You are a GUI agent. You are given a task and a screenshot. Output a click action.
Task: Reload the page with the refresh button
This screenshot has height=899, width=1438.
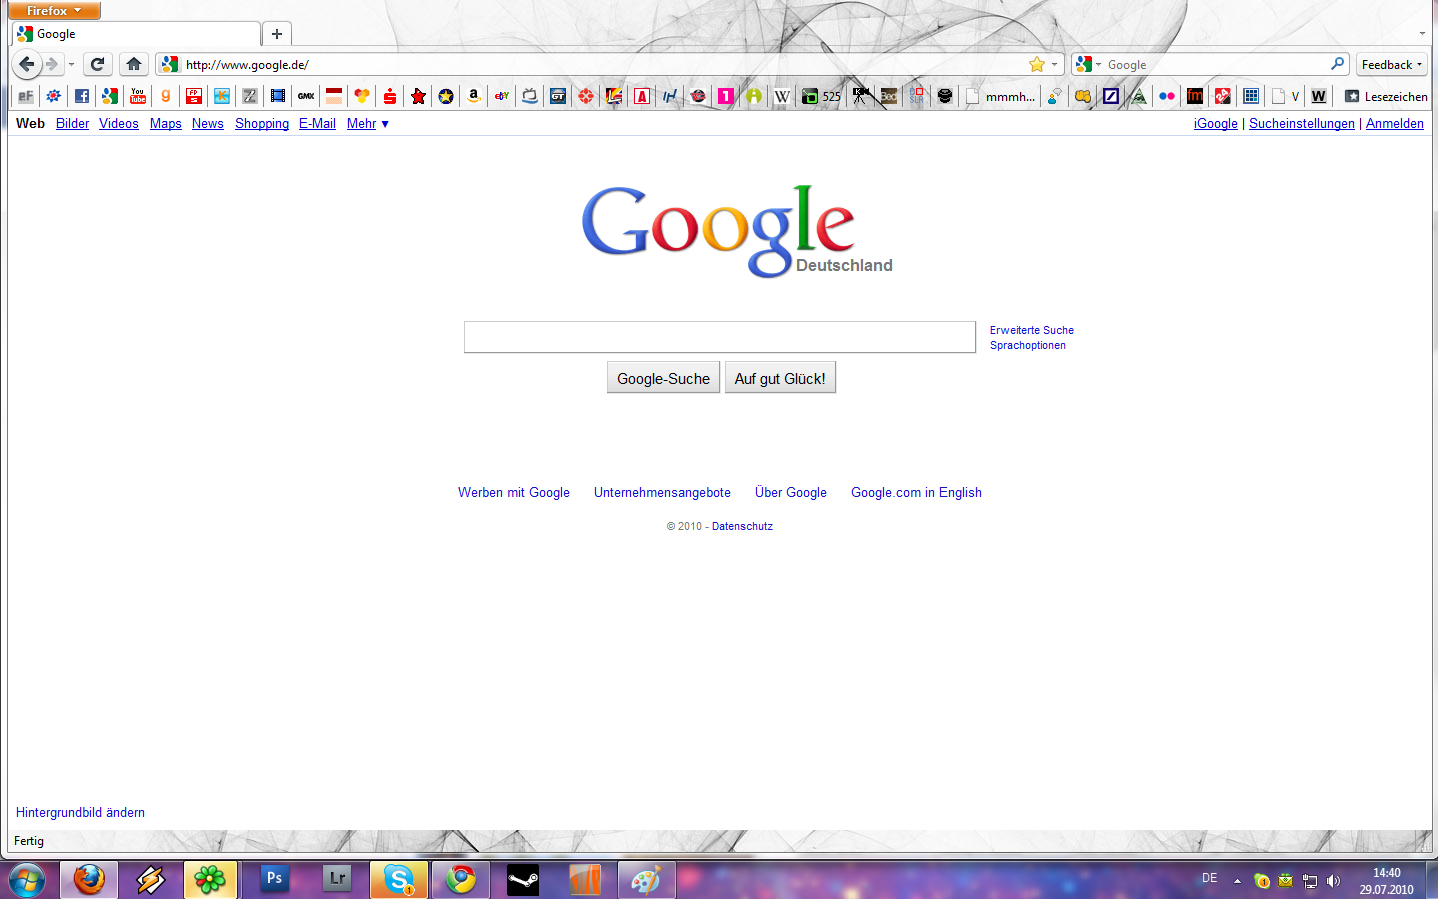pyautogui.click(x=97, y=64)
